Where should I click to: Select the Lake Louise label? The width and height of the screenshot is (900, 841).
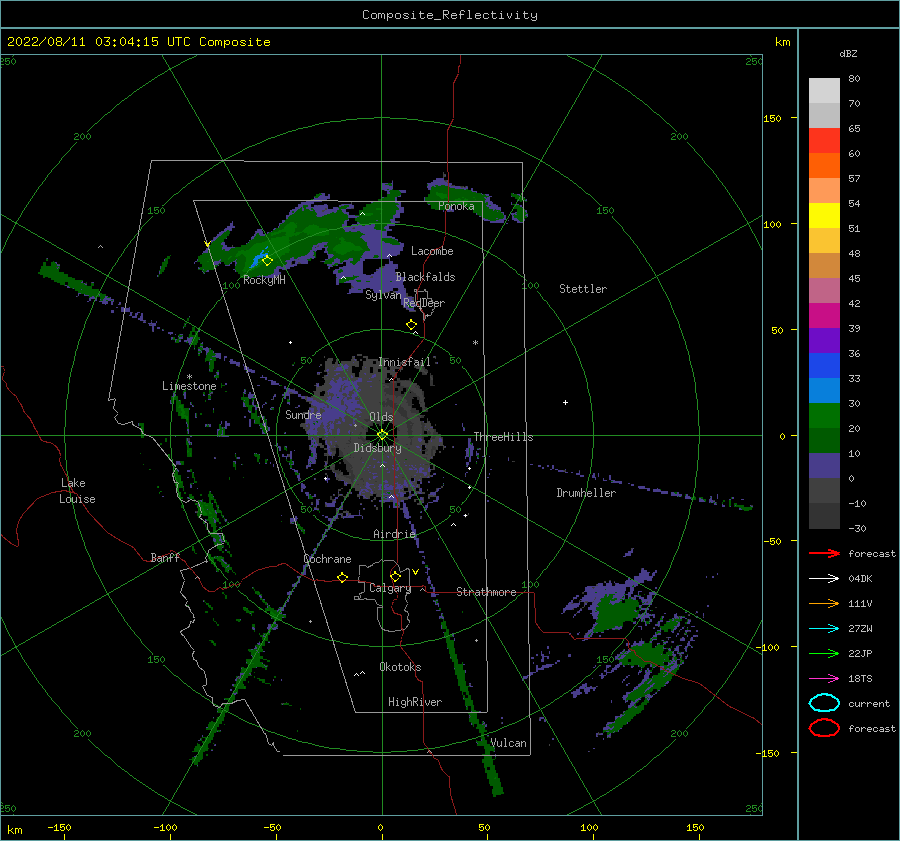click(77, 491)
